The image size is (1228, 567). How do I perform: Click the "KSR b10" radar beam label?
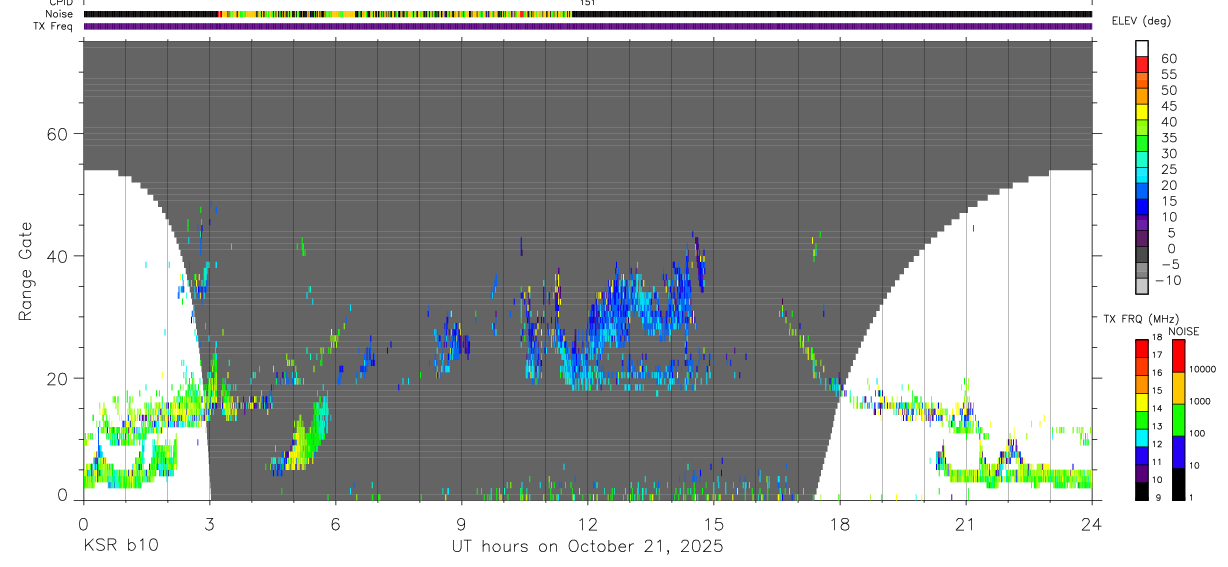(119, 547)
